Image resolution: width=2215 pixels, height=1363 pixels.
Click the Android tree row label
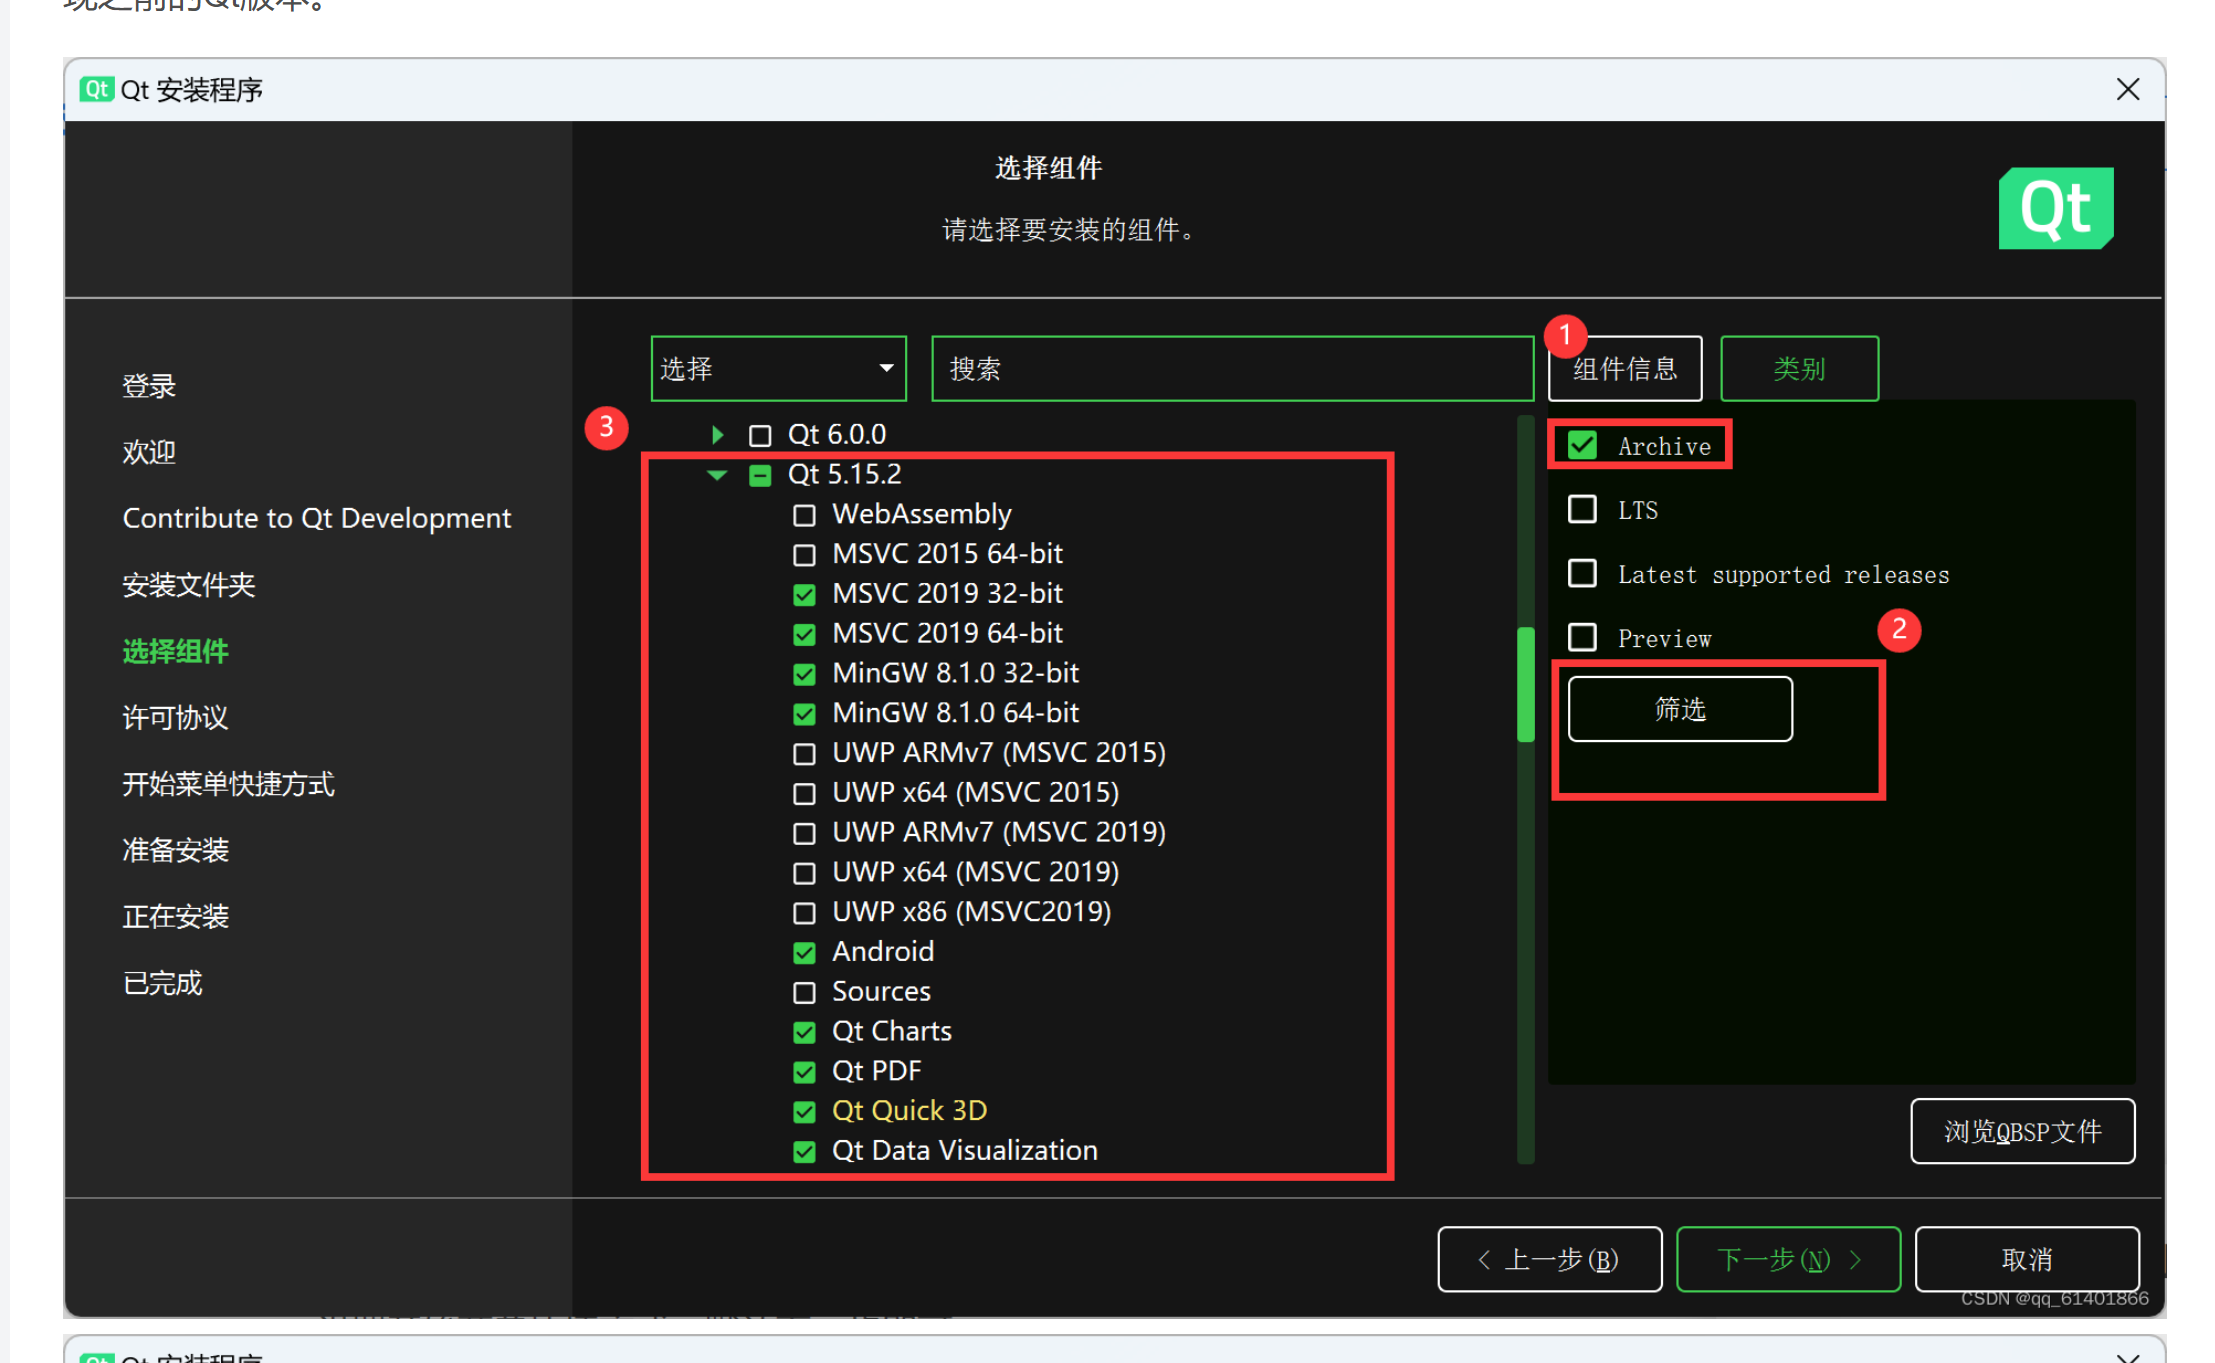coord(883,951)
